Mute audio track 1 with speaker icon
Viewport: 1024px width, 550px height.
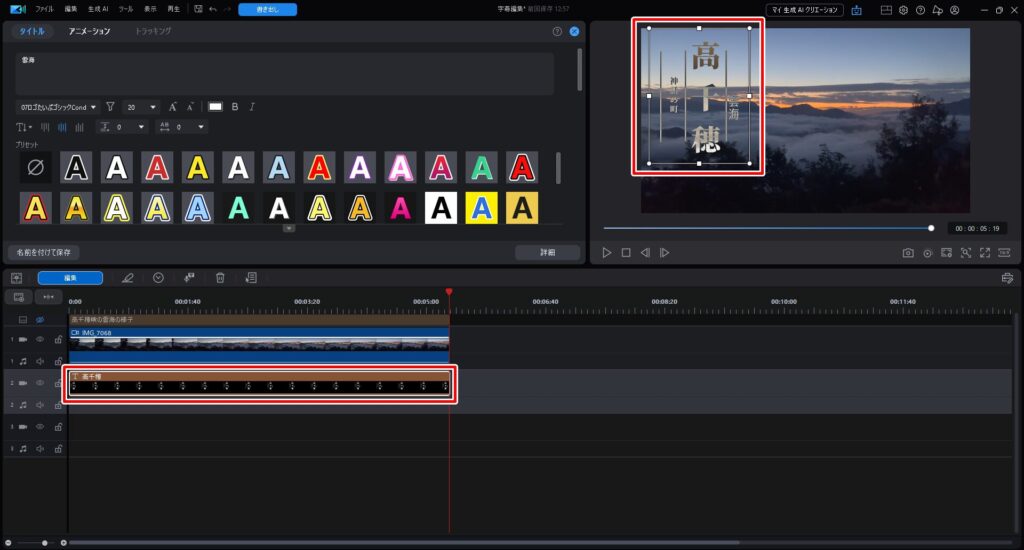(40, 361)
